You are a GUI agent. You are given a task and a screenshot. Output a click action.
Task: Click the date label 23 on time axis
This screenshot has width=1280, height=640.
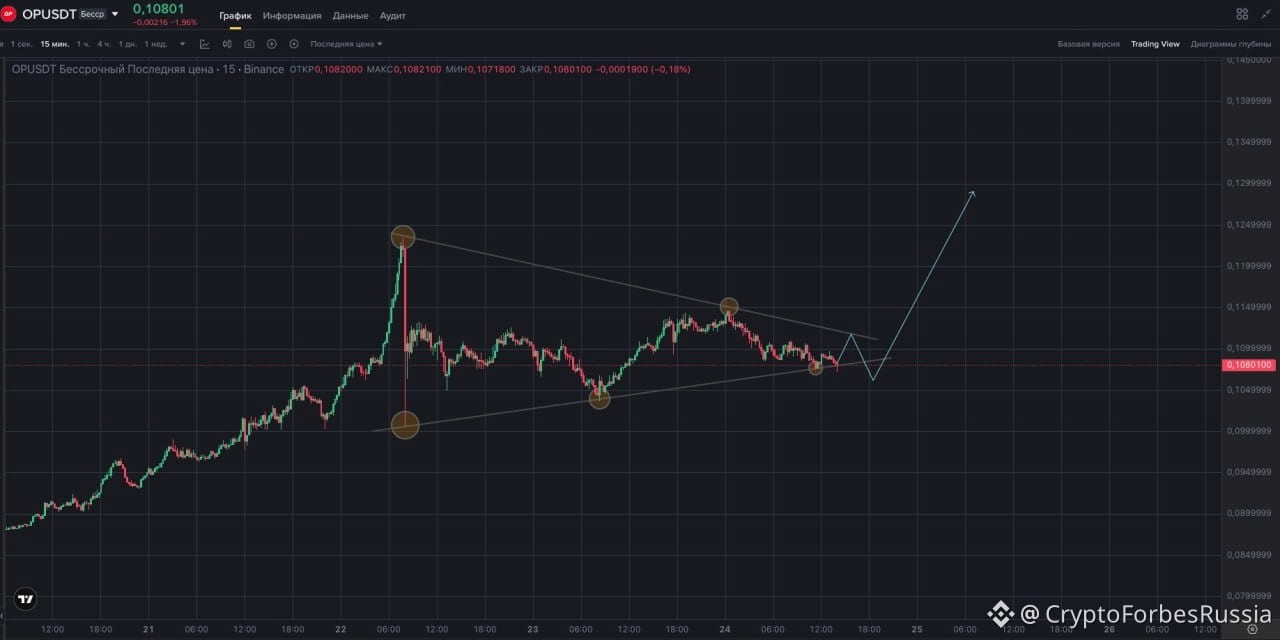tap(532, 629)
